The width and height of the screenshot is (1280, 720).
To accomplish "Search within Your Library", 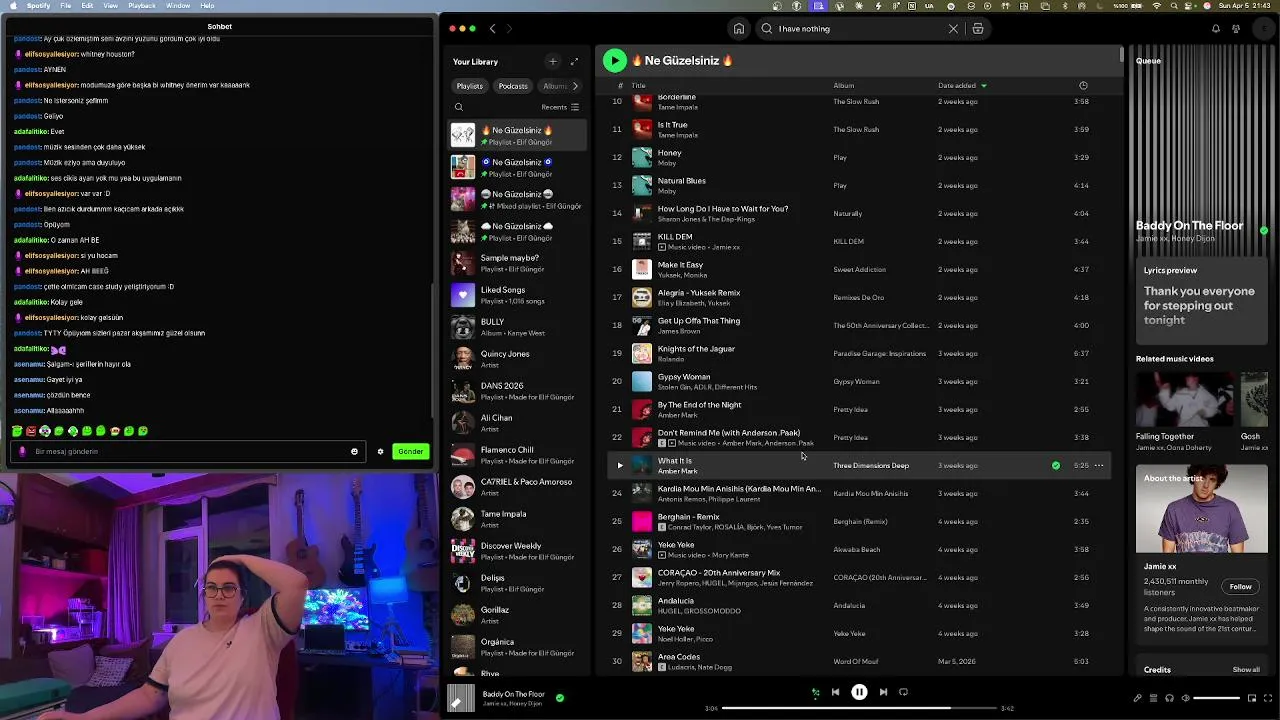I will click(x=459, y=107).
